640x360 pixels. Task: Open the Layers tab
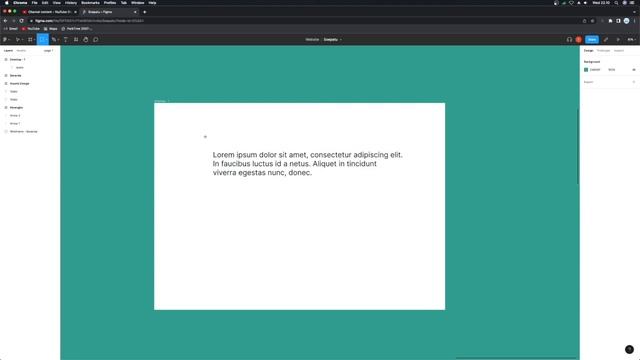[8, 51]
